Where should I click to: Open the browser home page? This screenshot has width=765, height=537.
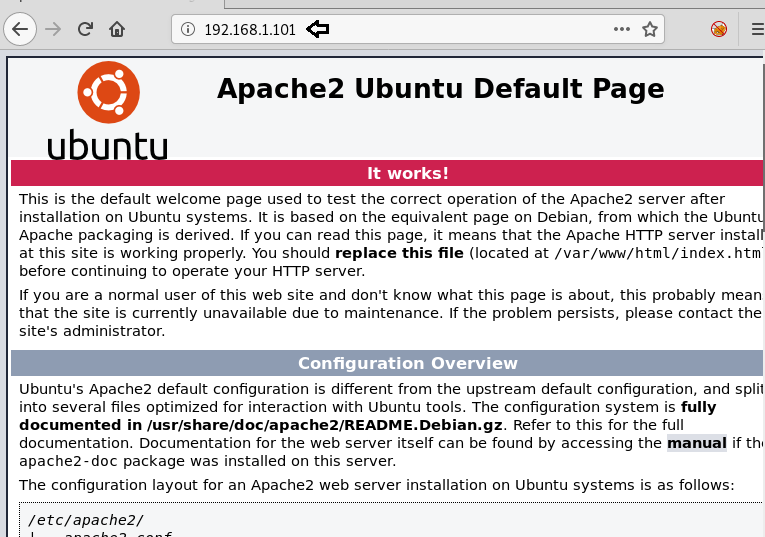coord(117,29)
